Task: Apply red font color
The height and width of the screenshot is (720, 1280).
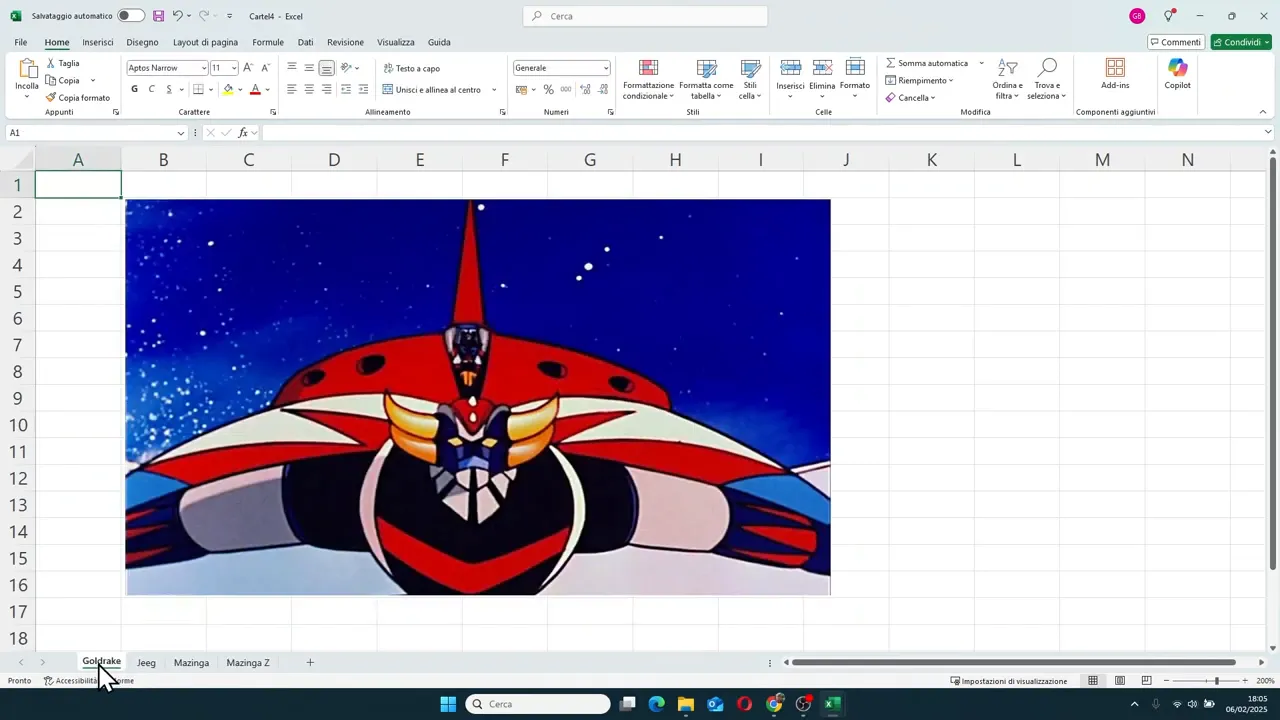Action: tap(255, 89)
